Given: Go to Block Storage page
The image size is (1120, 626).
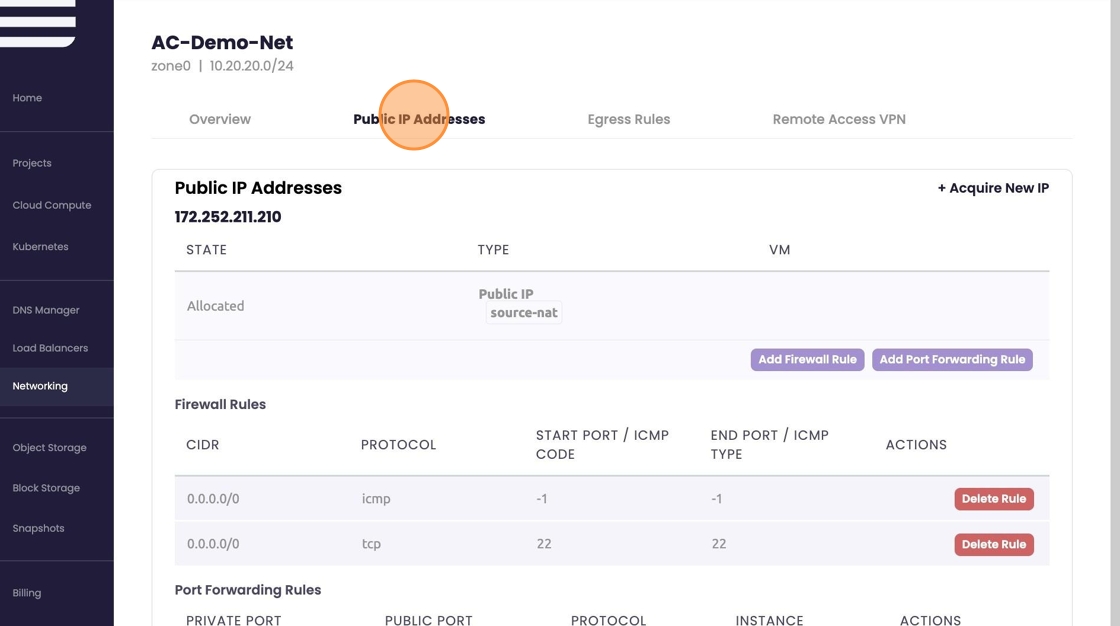Looking at the screenshot, I should [46, 488].
